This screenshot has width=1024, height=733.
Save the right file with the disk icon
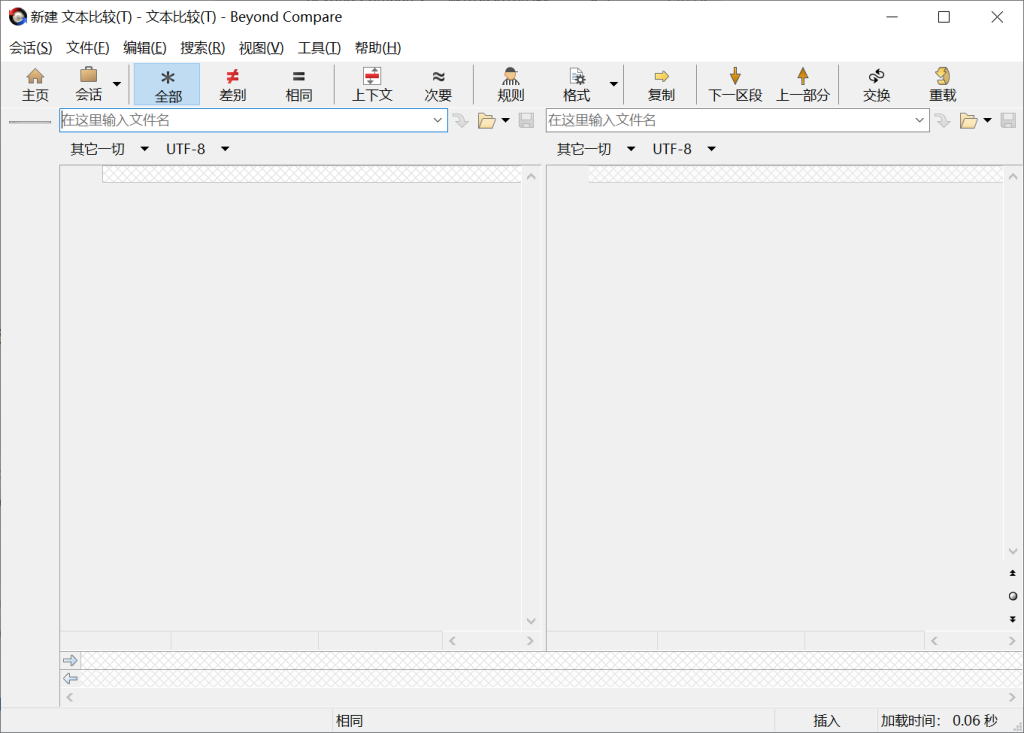[1008, 120]
